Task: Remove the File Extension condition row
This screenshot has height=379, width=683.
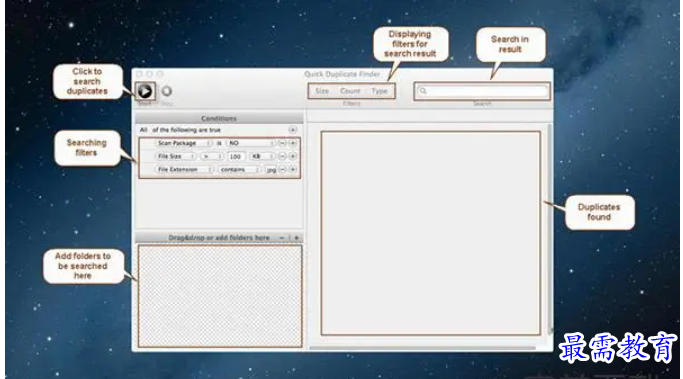Action: coord(282,169)
